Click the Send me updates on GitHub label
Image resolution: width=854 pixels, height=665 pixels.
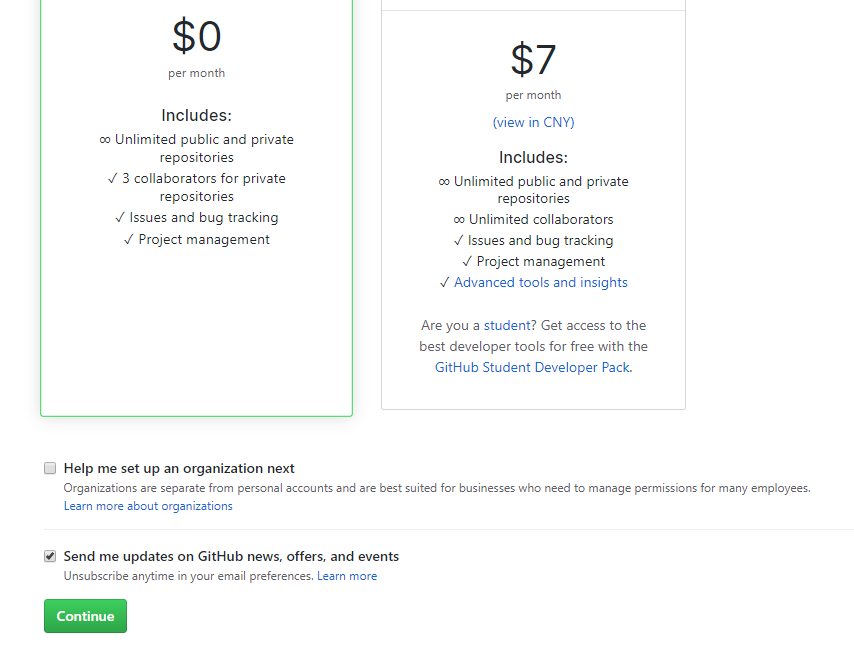[231, 556]
